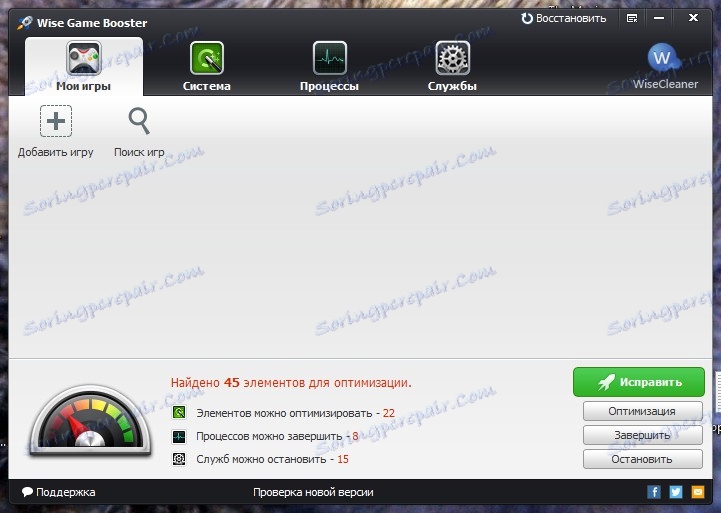Click the Поиск игр label
Viewport: 721px width, 513px height.
click(139, 152)
